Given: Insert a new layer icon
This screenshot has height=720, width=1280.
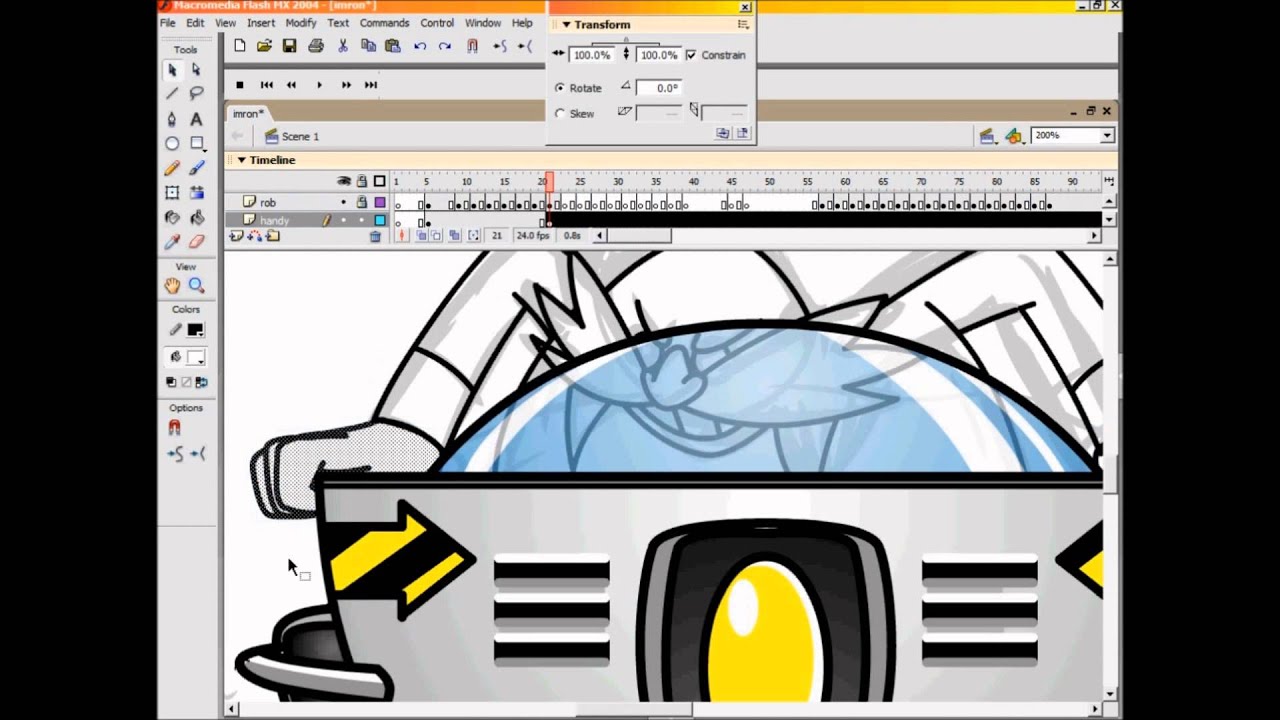Looking at the screenshot, I should [237, 236].
